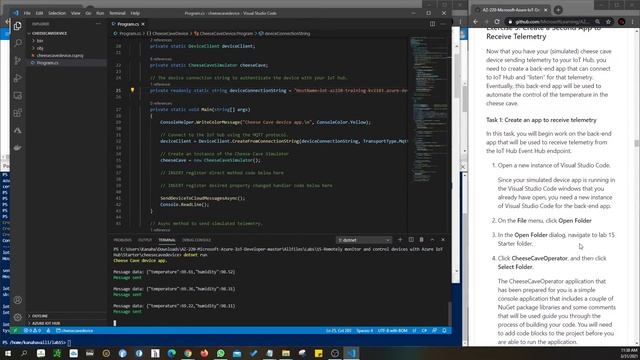This screenshot has width=640, height=360.
Task: Open the Source Control view
Action: 18,60
